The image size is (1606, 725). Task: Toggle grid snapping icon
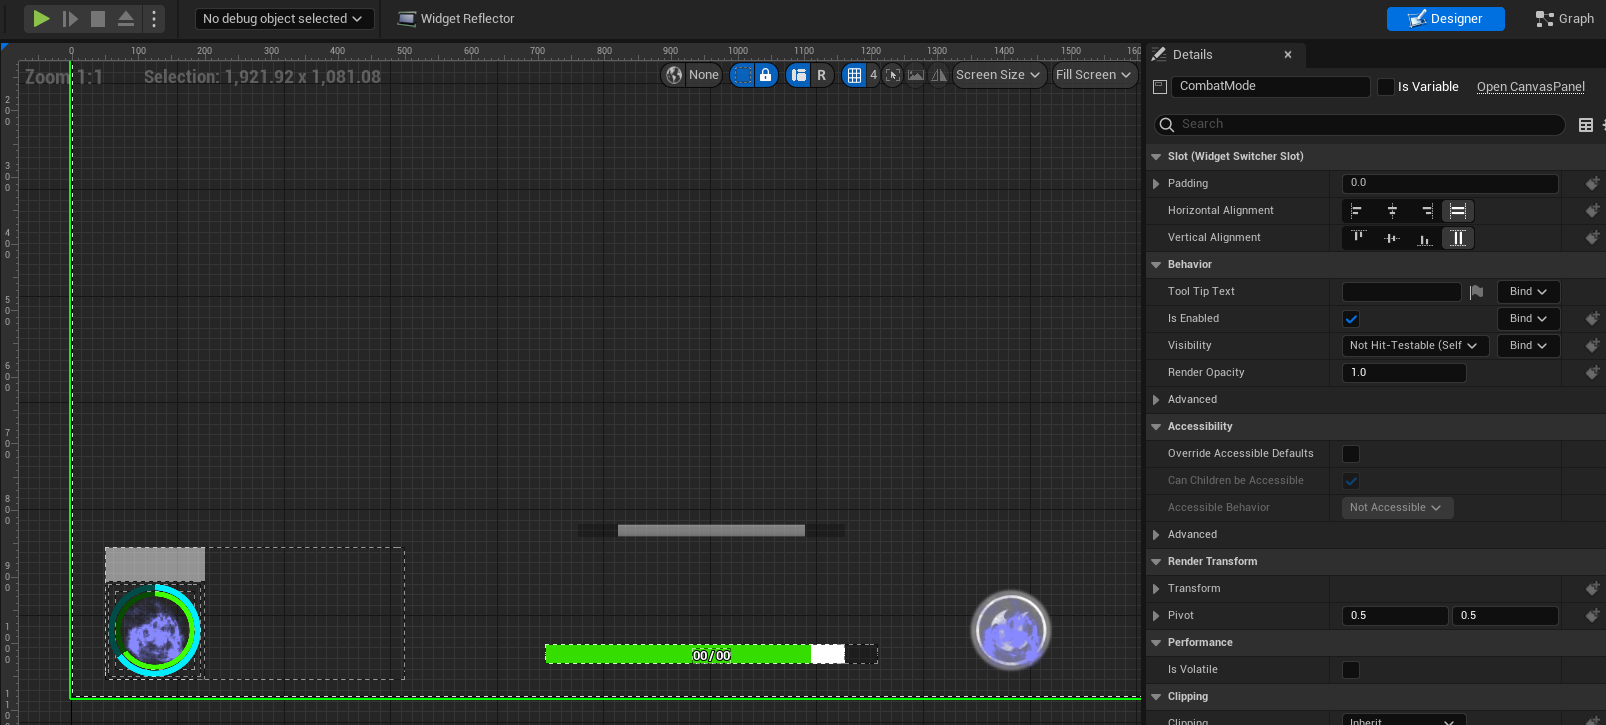click(854, 75)
